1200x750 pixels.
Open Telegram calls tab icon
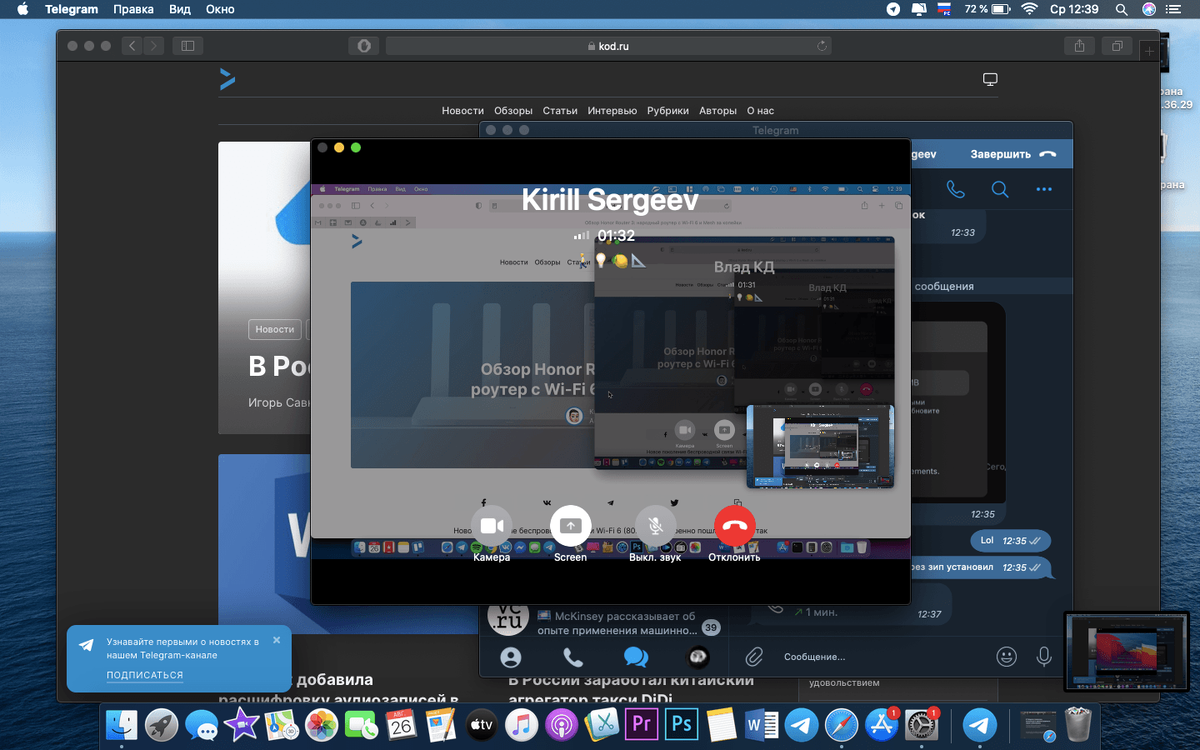(573, 657)
